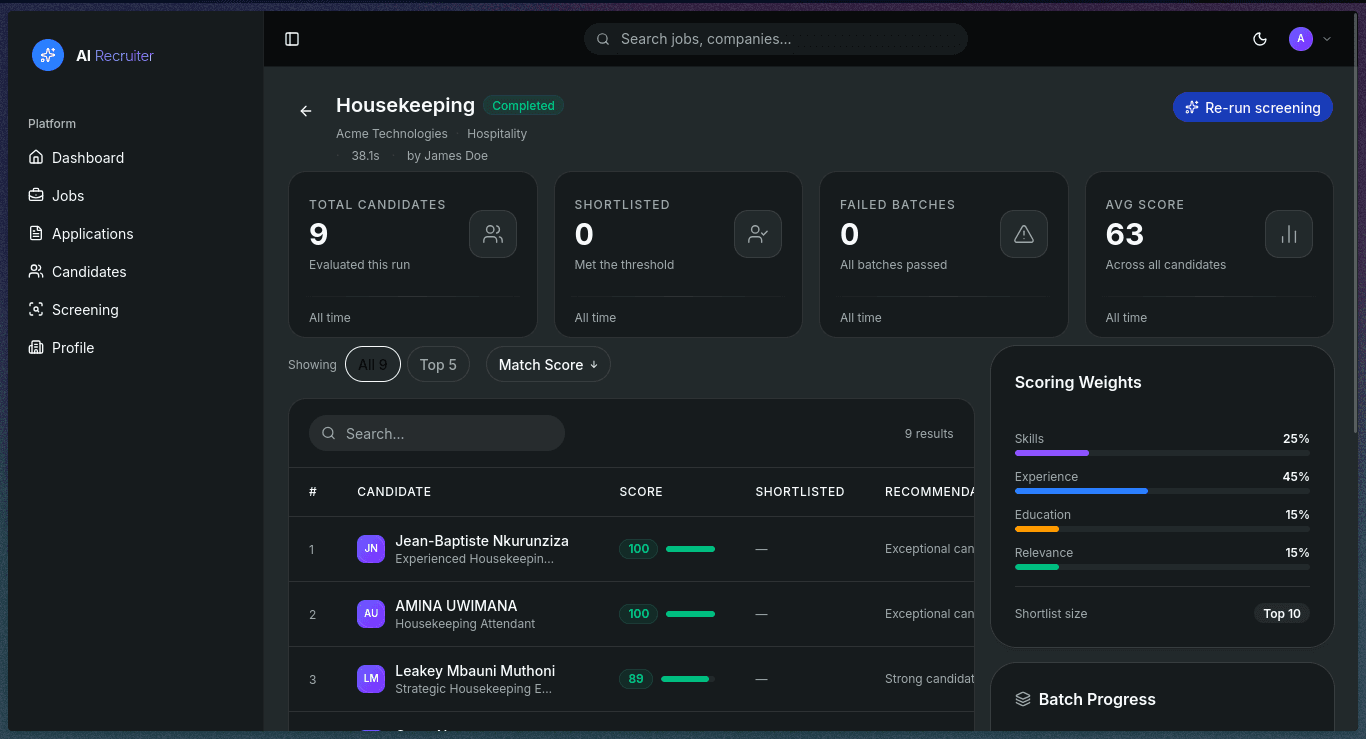This screenshot has width=1366, height=739.
Task: Sort by the SCORE column header
Action: [x=641, y=491]
